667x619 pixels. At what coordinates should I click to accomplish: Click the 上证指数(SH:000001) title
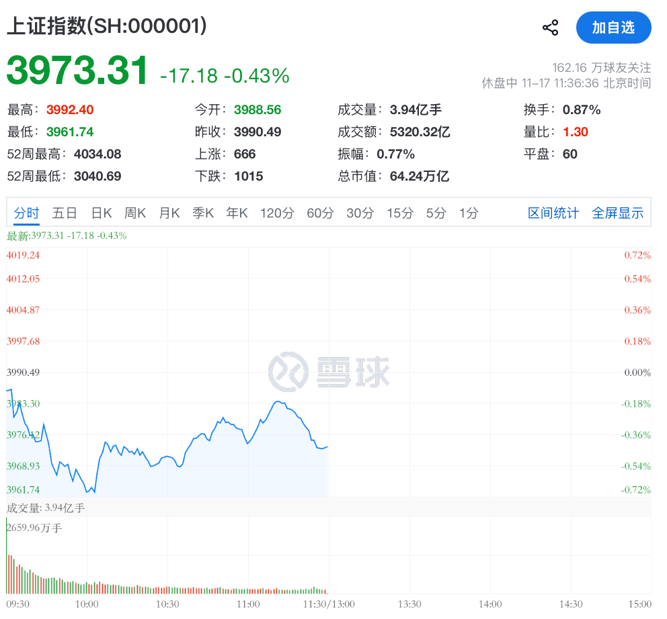(108, 27)
